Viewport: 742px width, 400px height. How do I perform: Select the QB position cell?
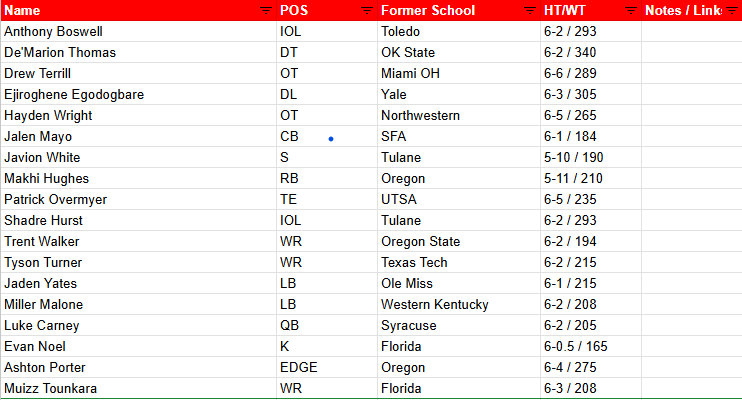[291, 325]
